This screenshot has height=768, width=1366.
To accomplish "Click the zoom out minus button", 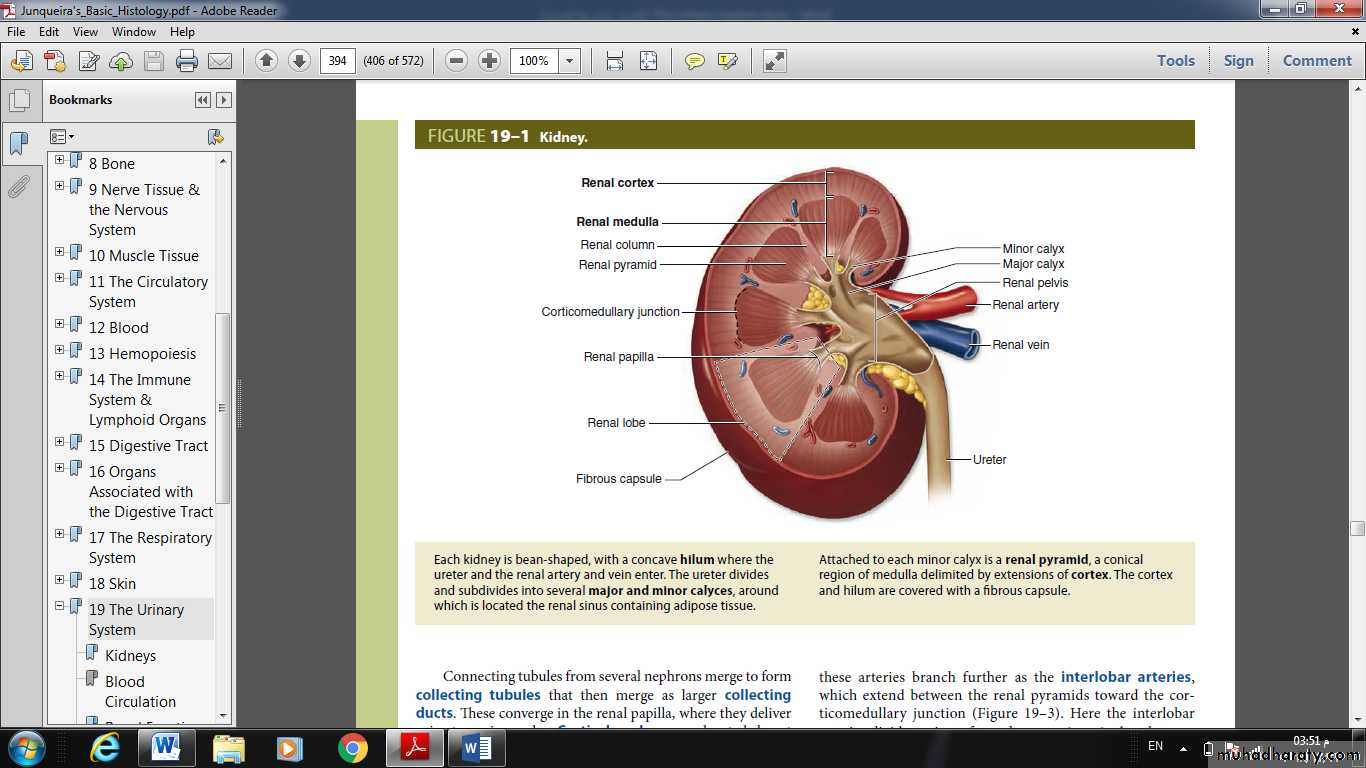I will [456, 61].
